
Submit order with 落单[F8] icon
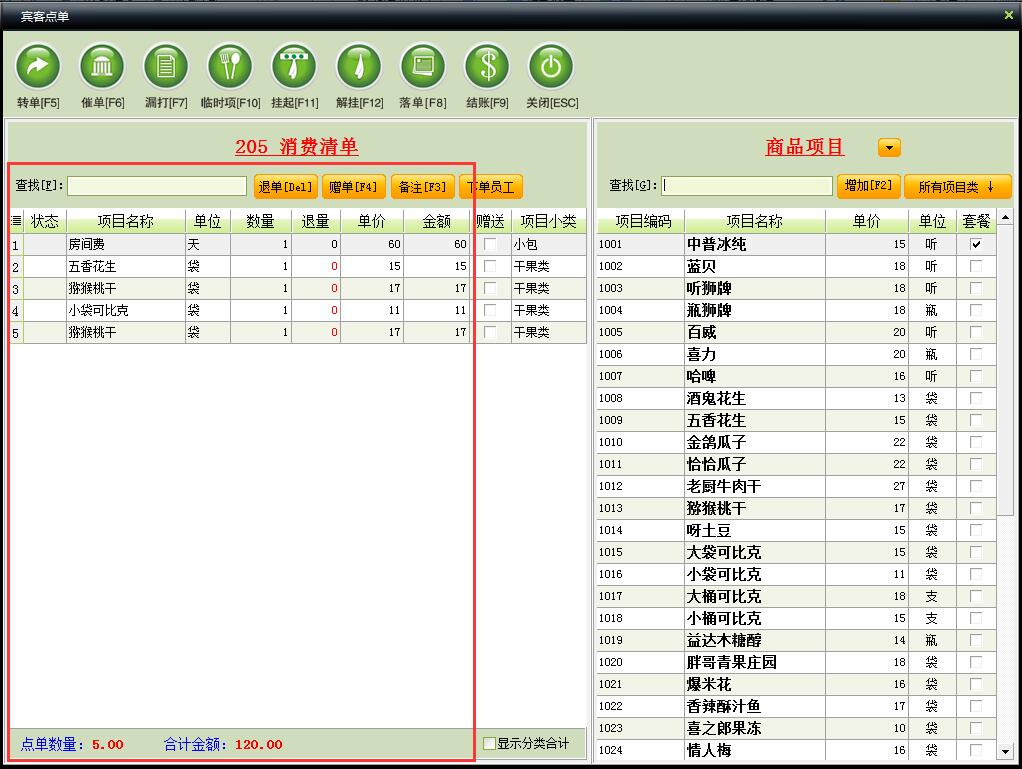coord(422,66)
